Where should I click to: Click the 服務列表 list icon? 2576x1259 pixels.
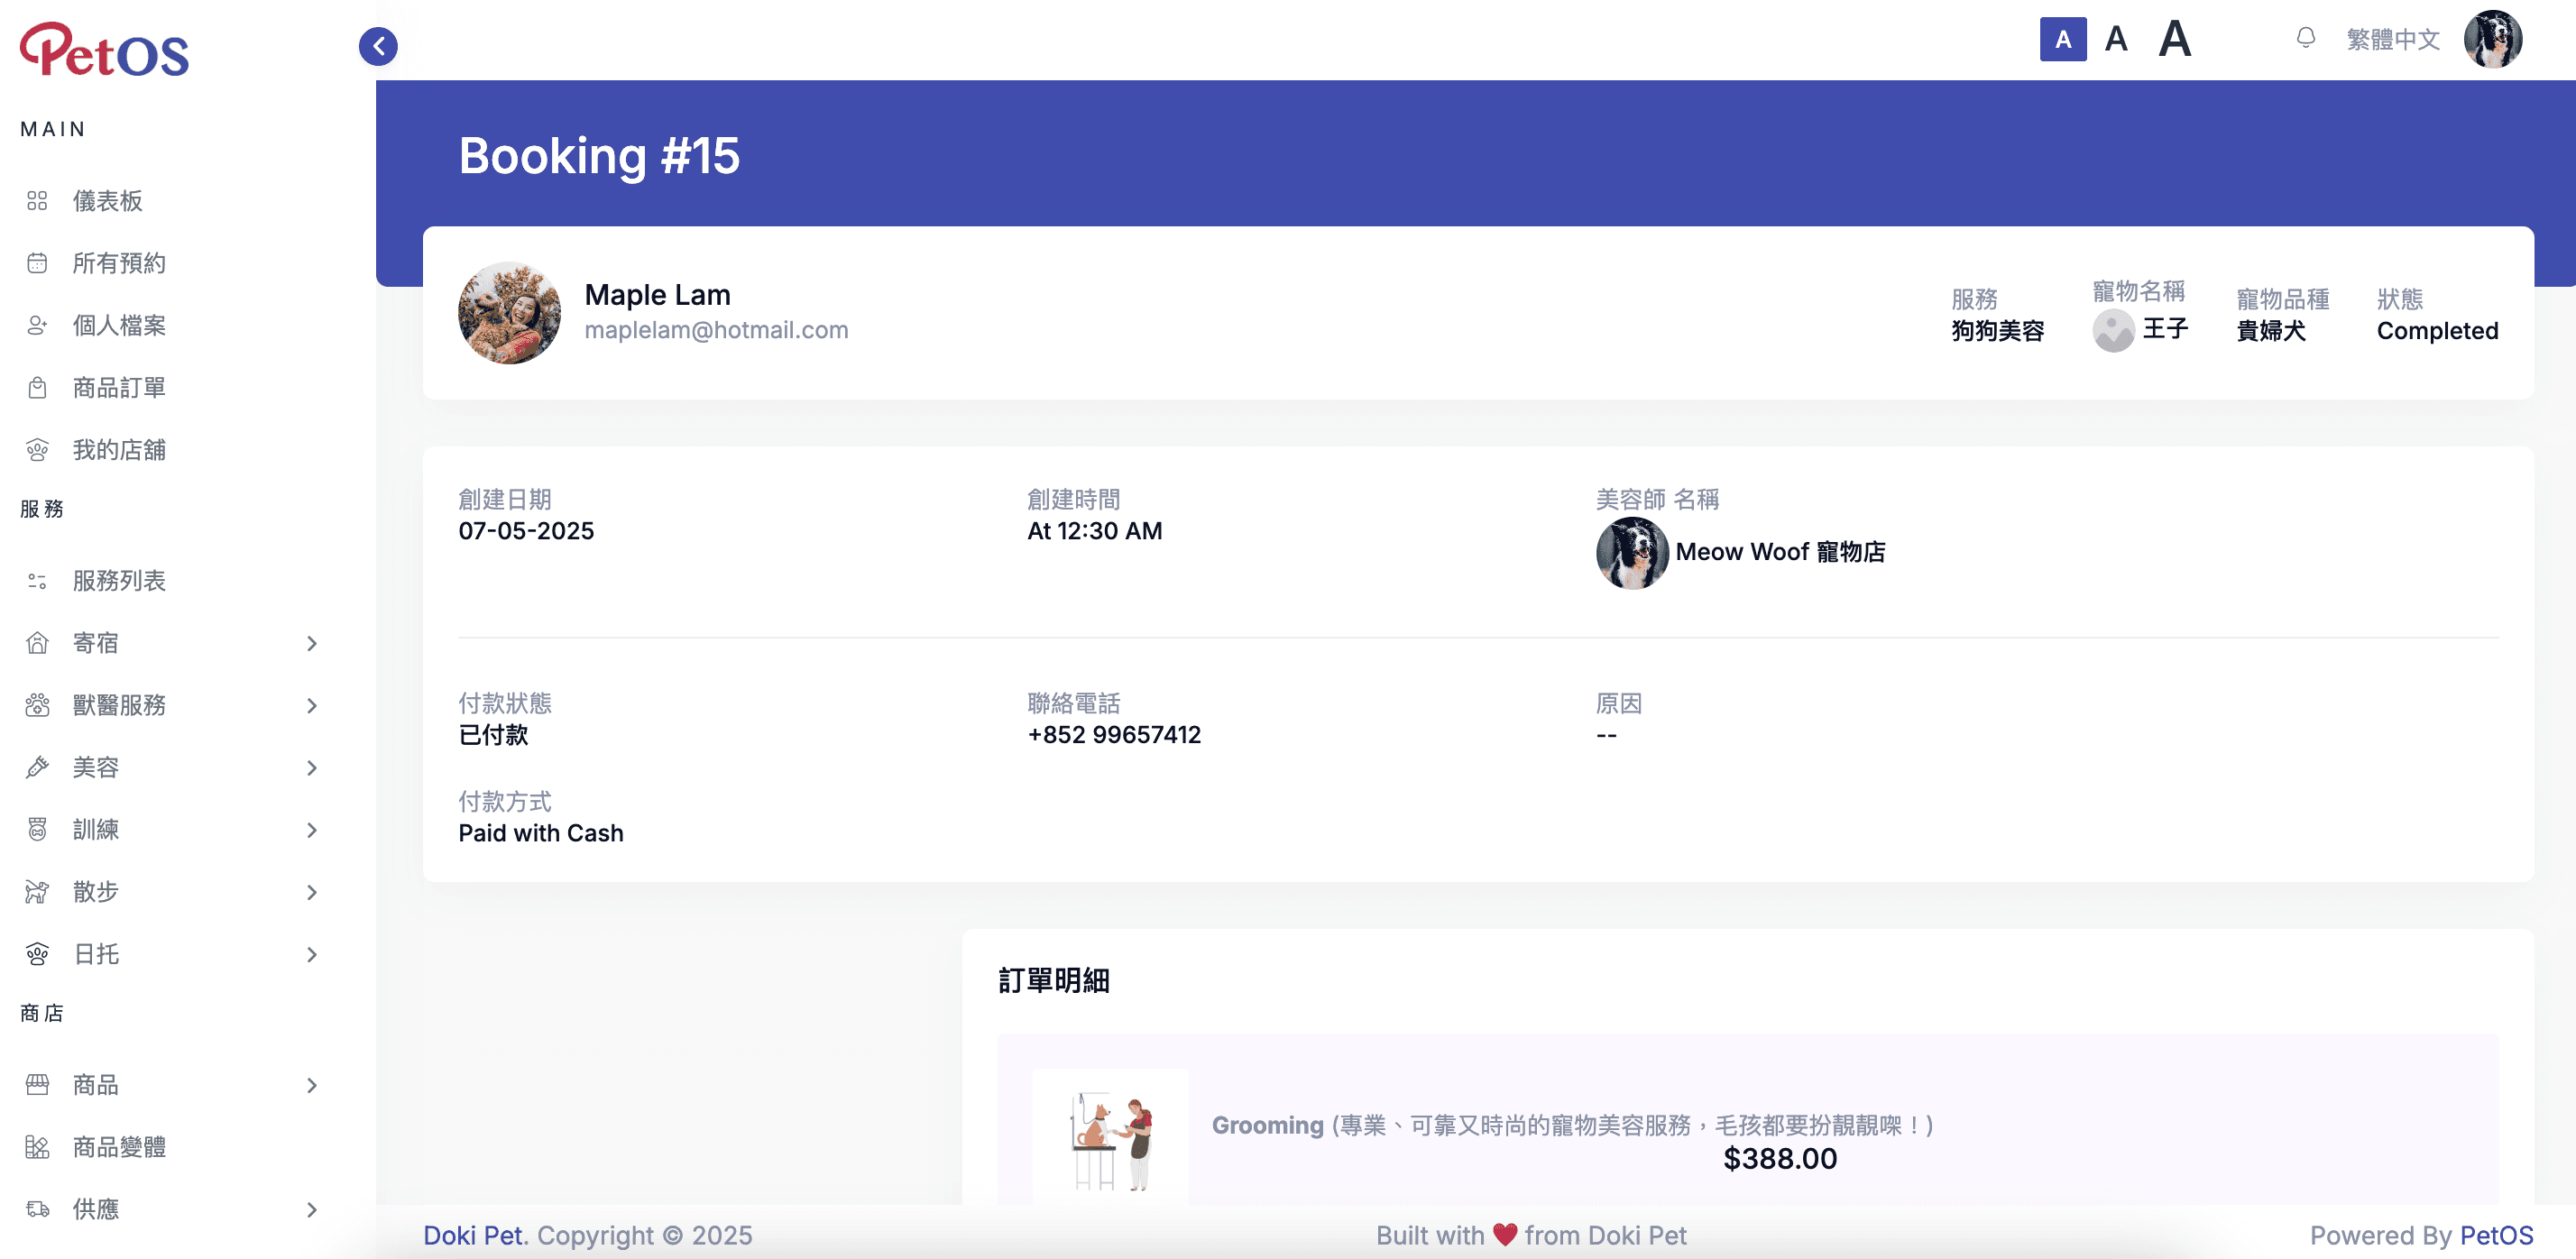tap(37, 581)
